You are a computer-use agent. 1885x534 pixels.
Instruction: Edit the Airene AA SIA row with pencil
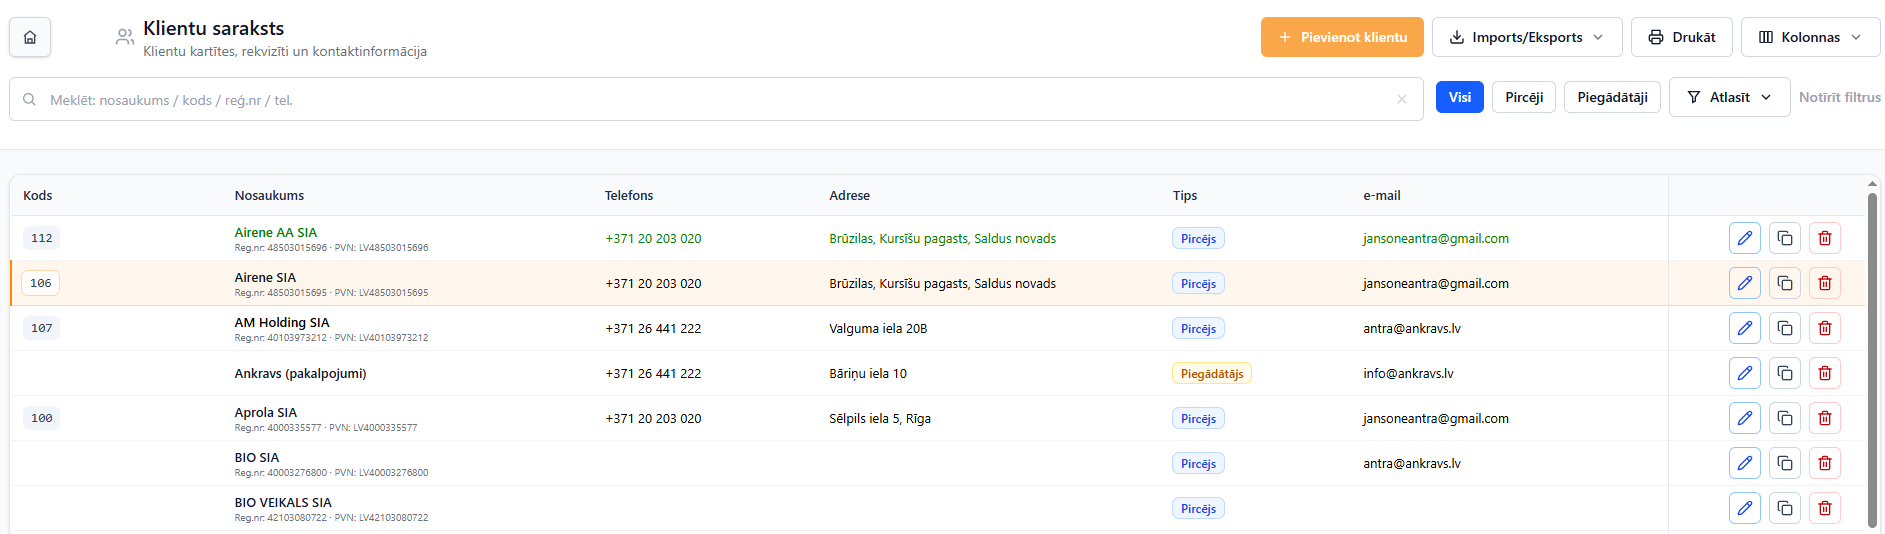coord(1744,238)
